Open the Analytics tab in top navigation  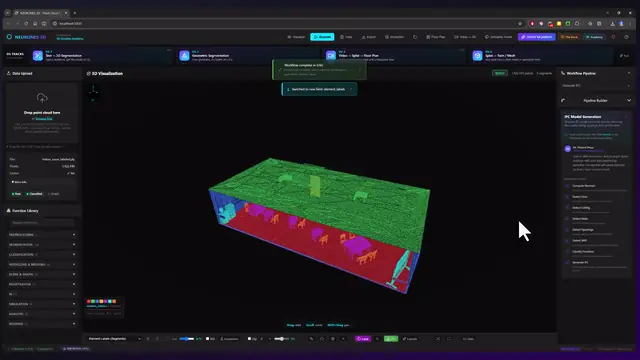click(394, 37)
